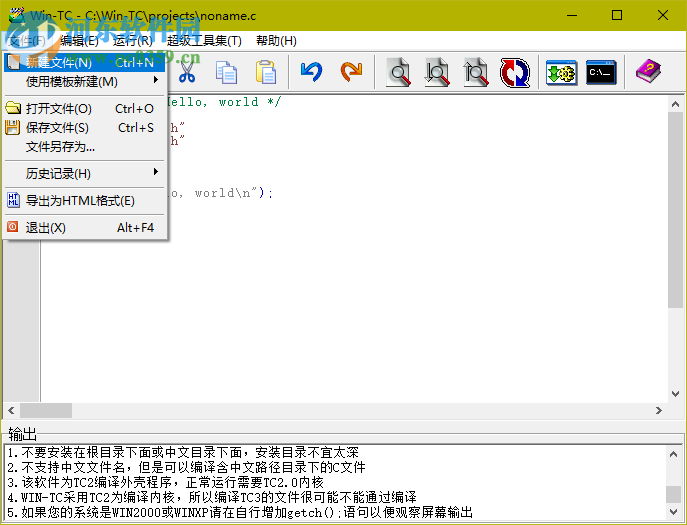Open the purple Help book icon
687x525 pixels.
coord(648,72)
